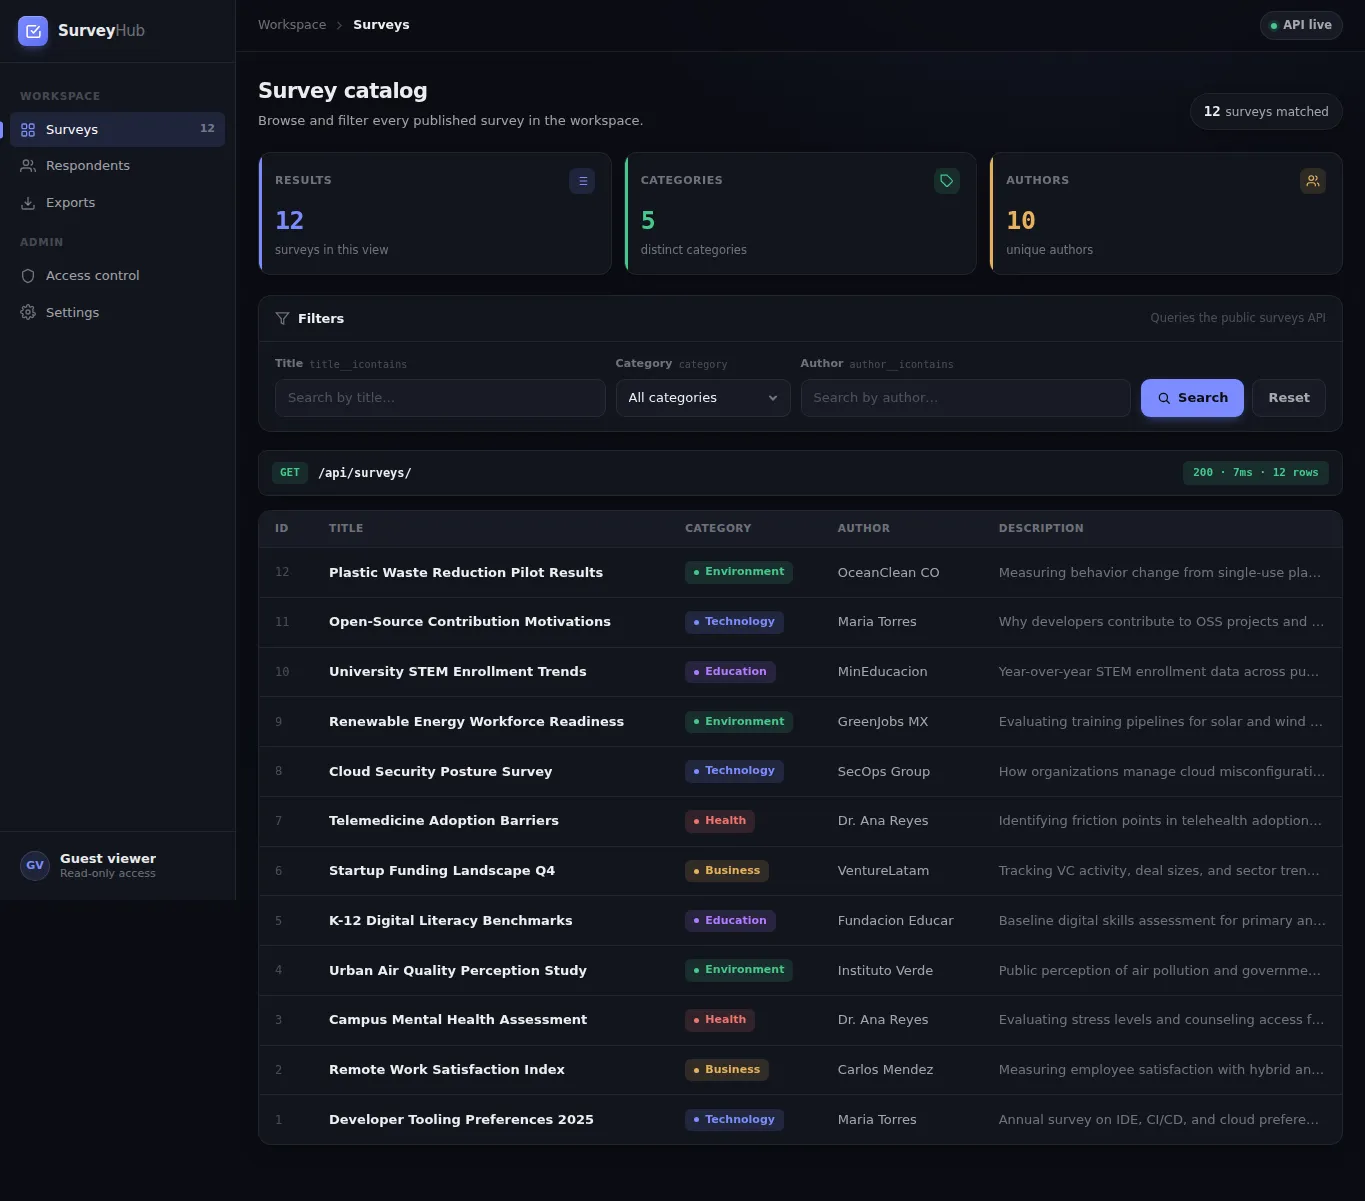
Task: Select Developer Tooling Preferences 2025 title
Action: (461, 1120)
